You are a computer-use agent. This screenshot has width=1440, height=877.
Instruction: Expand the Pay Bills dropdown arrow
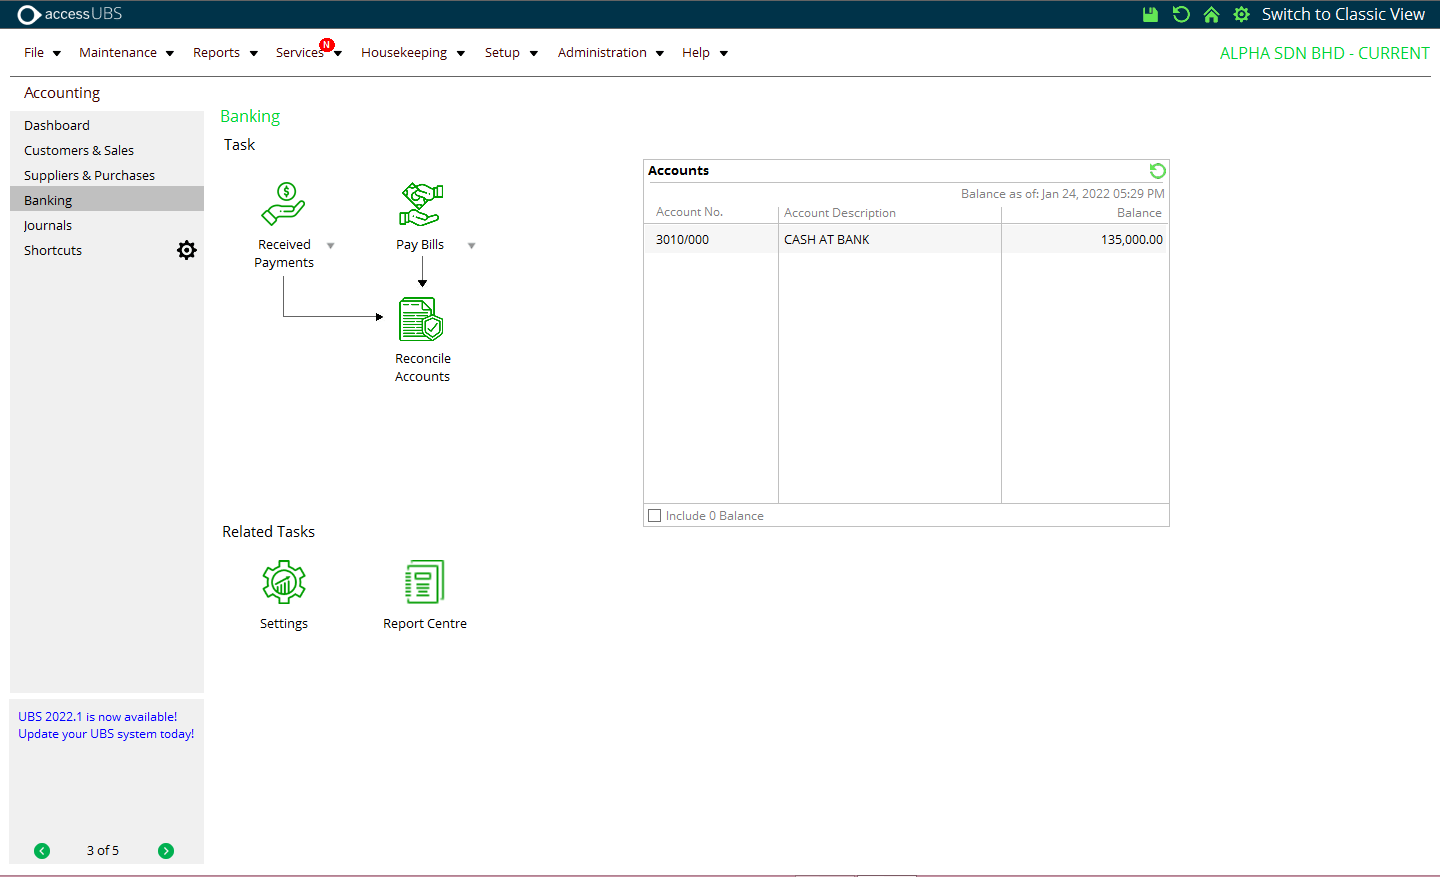(x=472, y=246)
